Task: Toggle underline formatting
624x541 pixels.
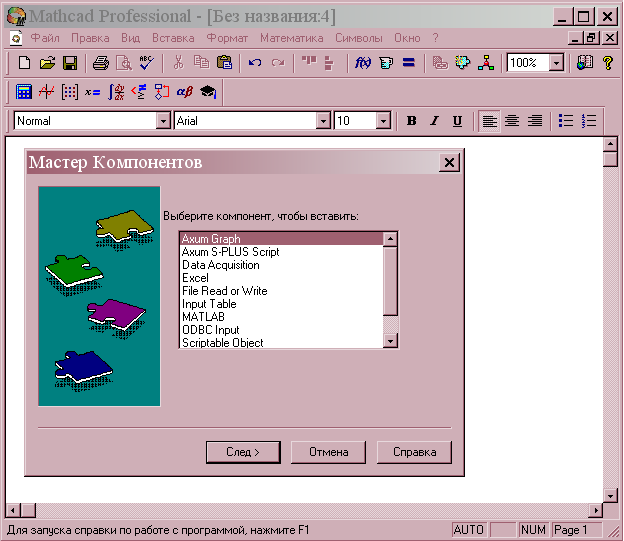Action: [x=457, y=121]
